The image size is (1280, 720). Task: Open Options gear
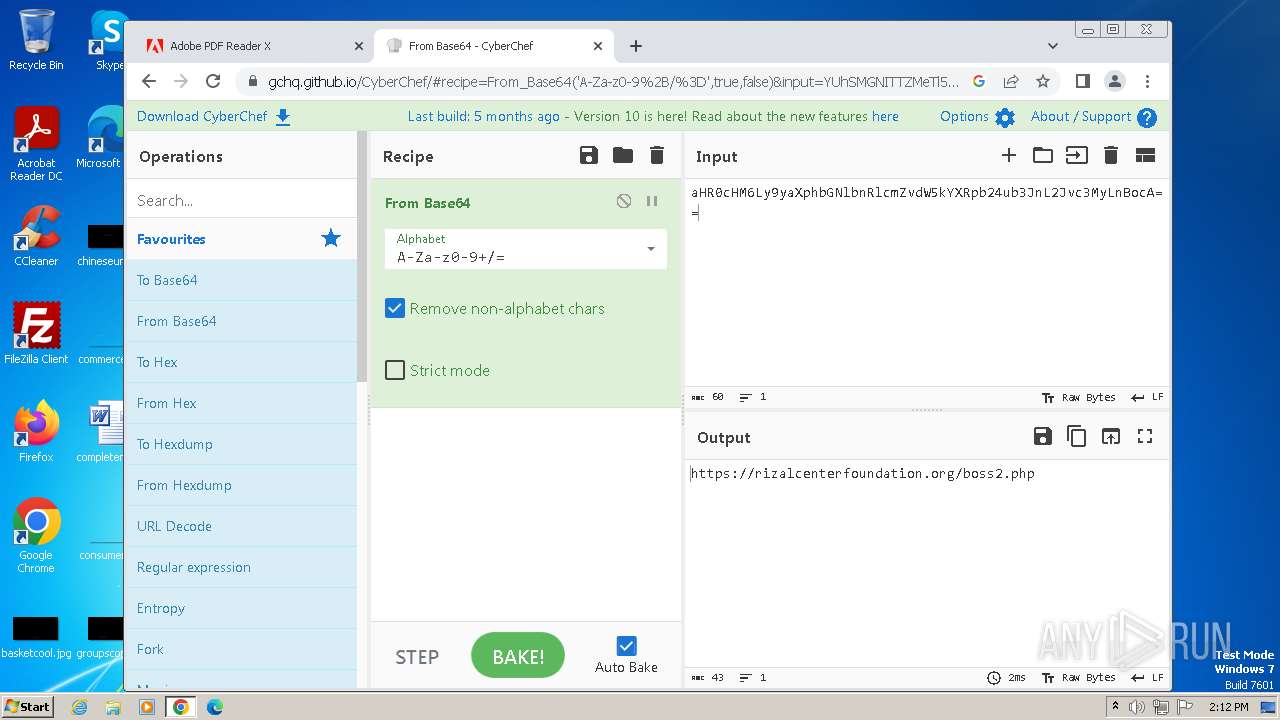(x=1005, y=117)
